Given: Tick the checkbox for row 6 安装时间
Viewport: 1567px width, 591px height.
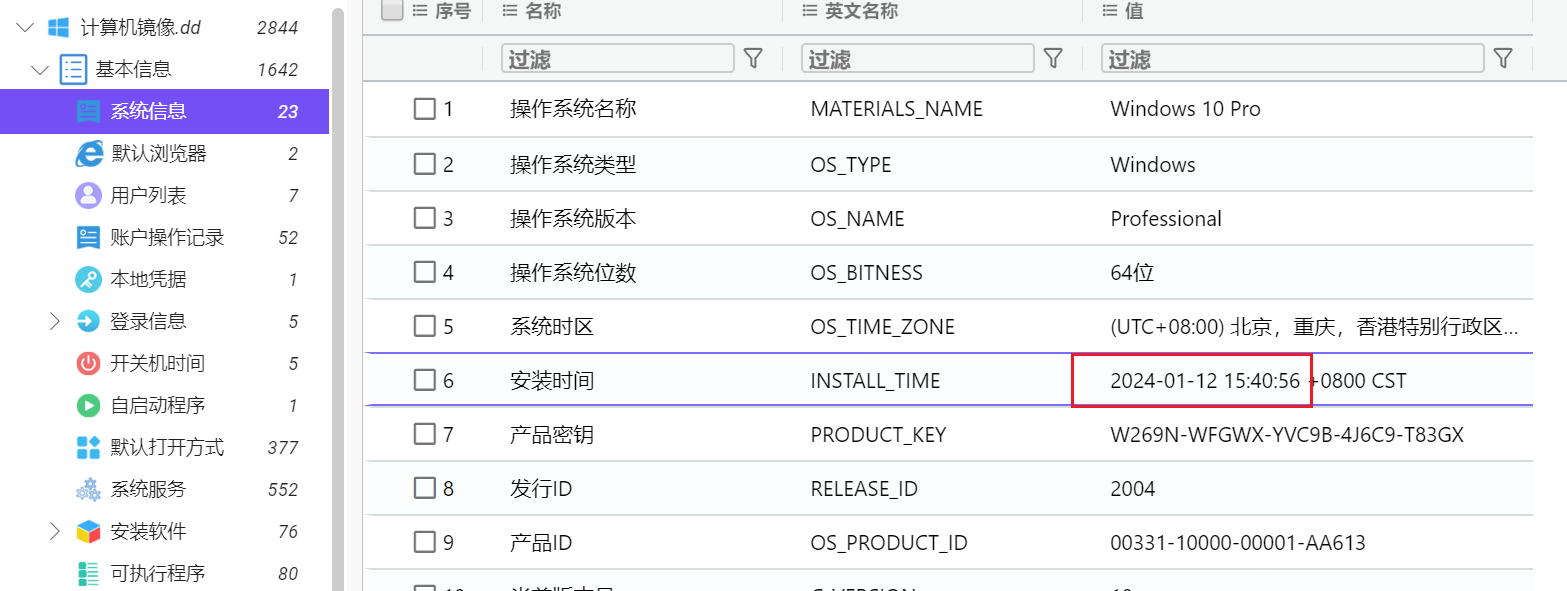Looking at the screenshot, I should (425, 380).
